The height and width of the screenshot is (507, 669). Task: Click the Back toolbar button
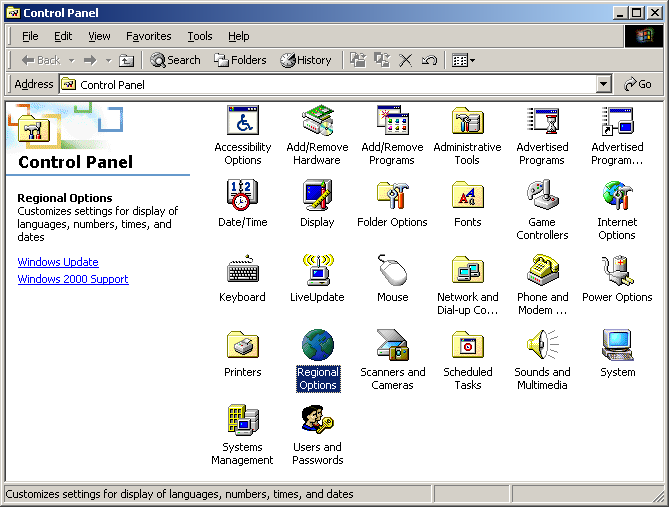(41, 60)
